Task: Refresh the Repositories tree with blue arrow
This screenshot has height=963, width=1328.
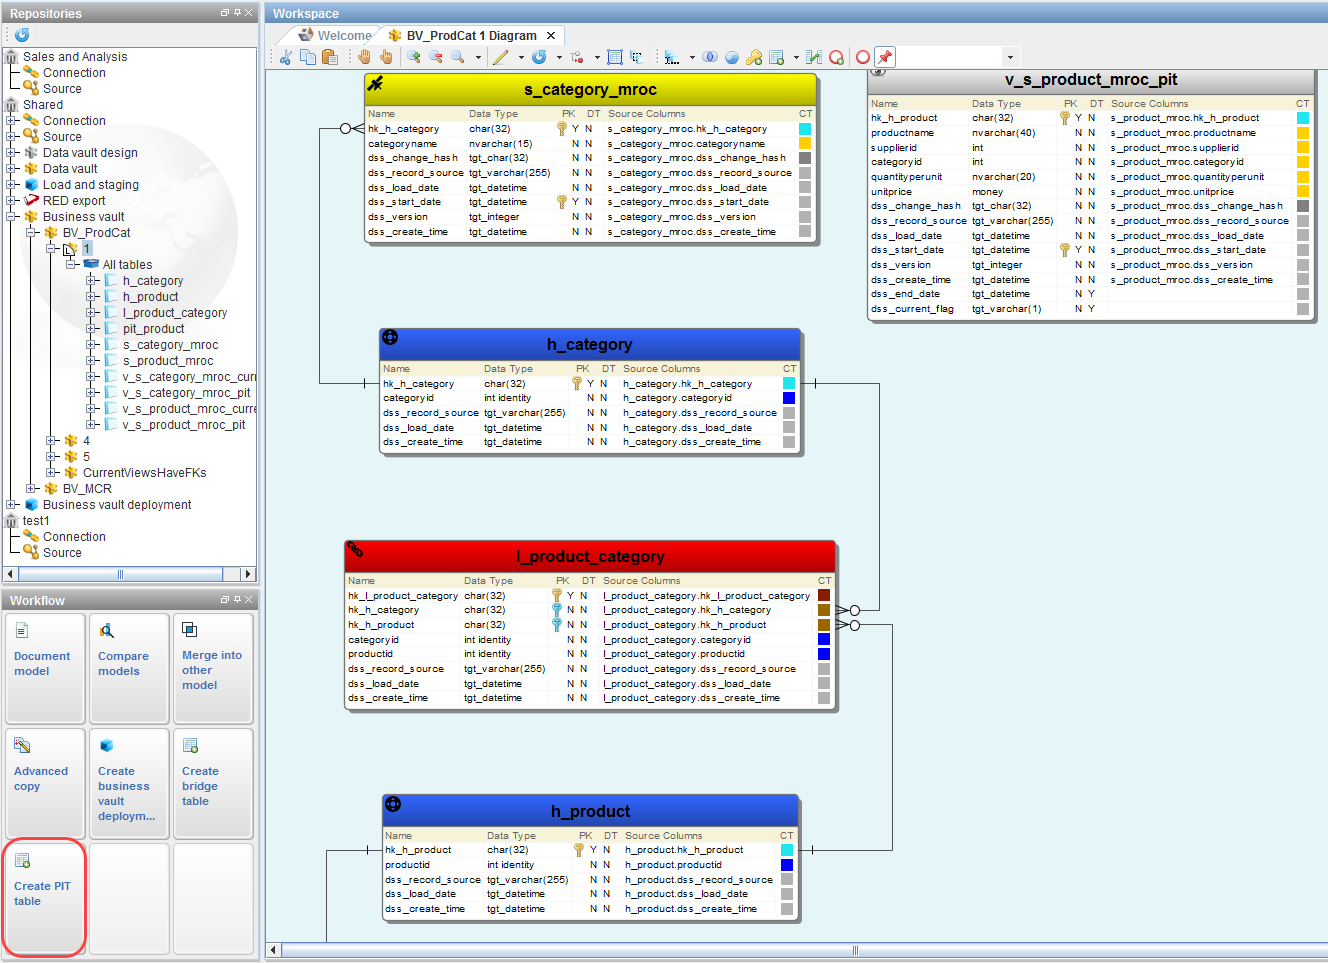Action: coord(22,35)
